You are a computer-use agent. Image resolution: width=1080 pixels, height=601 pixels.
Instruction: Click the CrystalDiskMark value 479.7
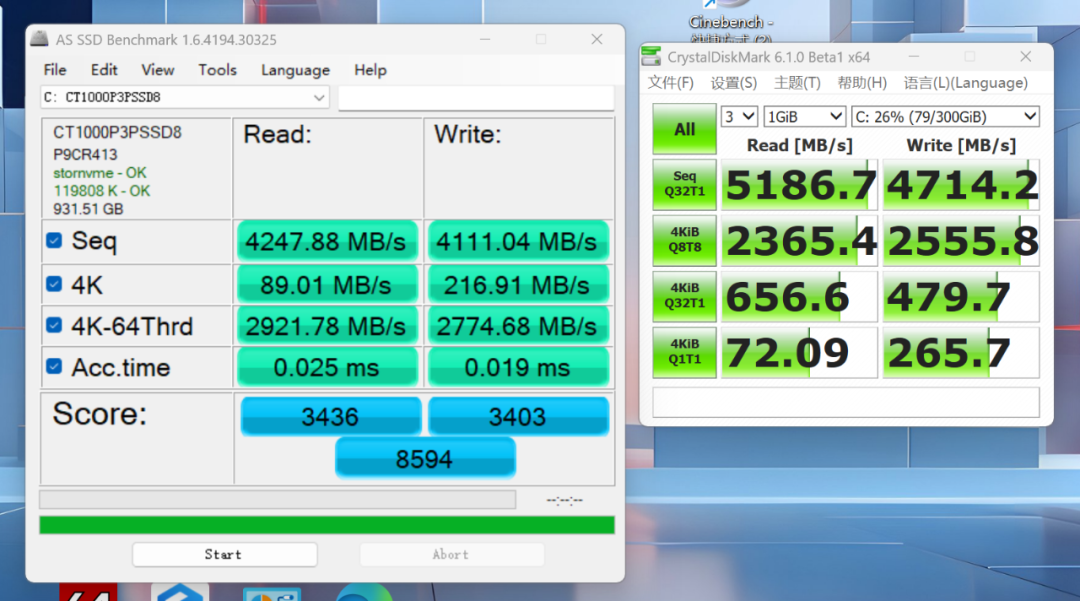pyautogui.click(x=962, y=296)
